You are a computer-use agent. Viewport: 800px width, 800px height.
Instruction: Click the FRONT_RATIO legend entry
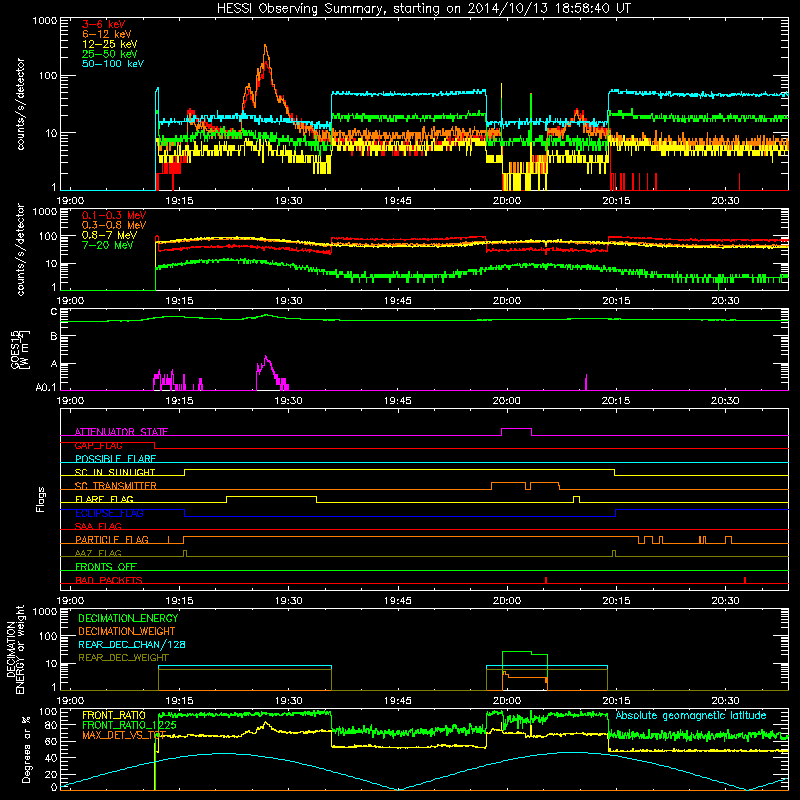[x=114, y=715]
